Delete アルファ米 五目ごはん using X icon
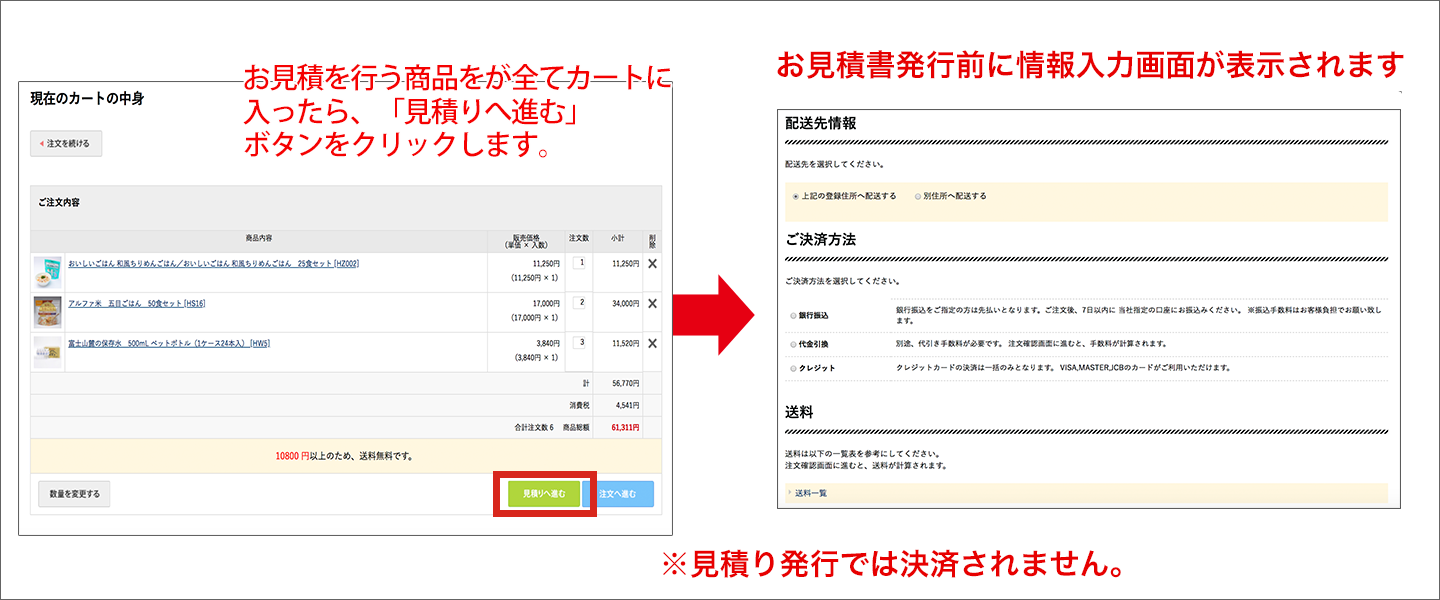The width and height of the screenshot is (1440, 600). click(x=652, y=301)
